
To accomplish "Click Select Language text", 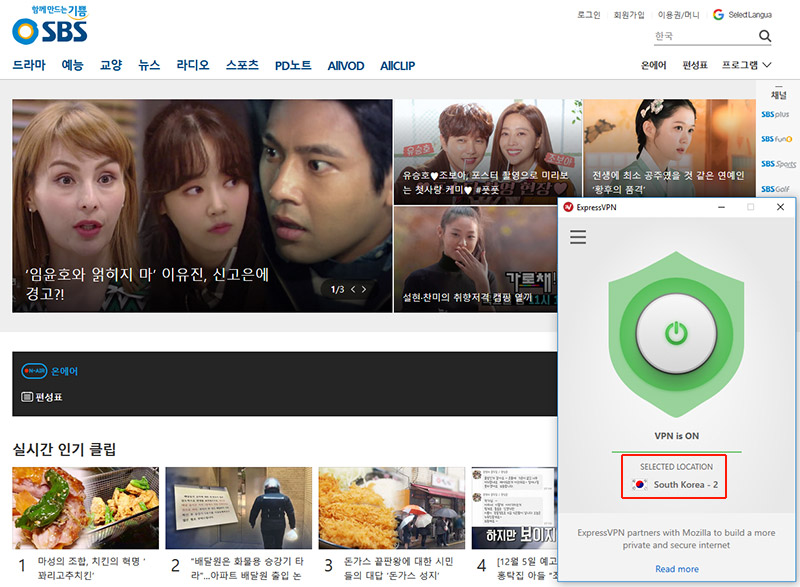I will [749, 15].
